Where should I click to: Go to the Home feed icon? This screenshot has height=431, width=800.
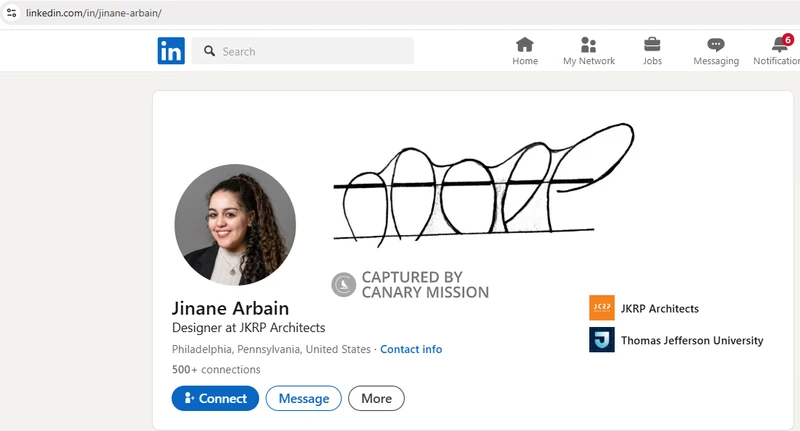tap(524, 44)
